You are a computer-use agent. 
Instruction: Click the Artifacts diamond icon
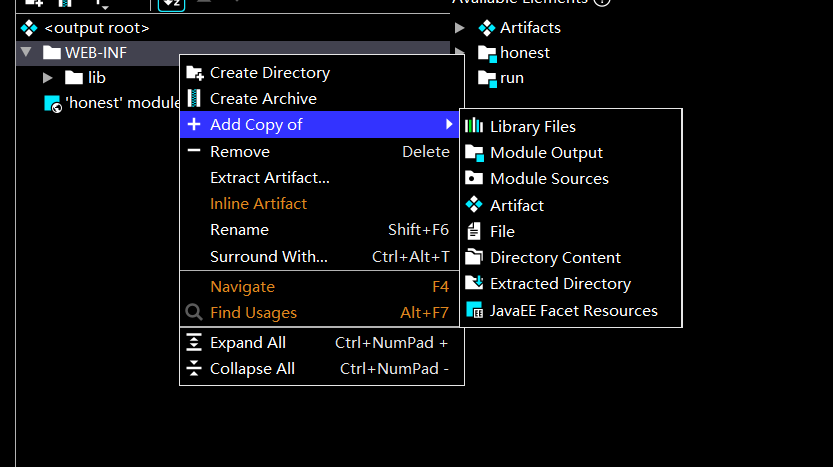click(x=487, y=28)
